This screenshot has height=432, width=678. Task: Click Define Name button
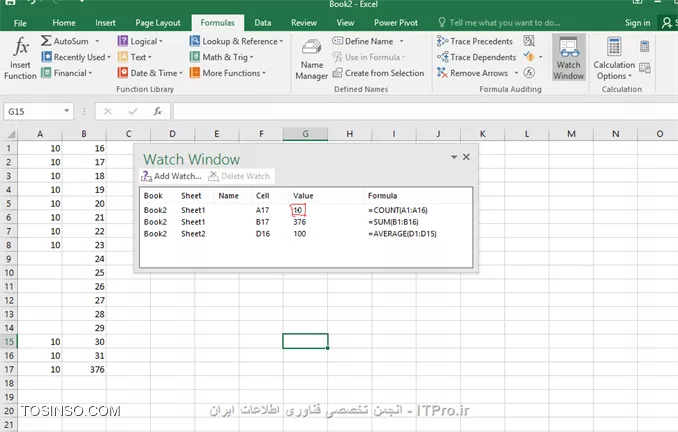[363, 41]
